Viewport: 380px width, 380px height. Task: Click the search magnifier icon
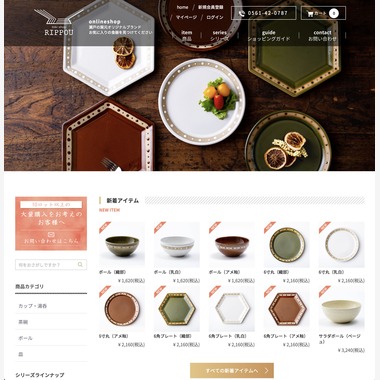[80, 265]
